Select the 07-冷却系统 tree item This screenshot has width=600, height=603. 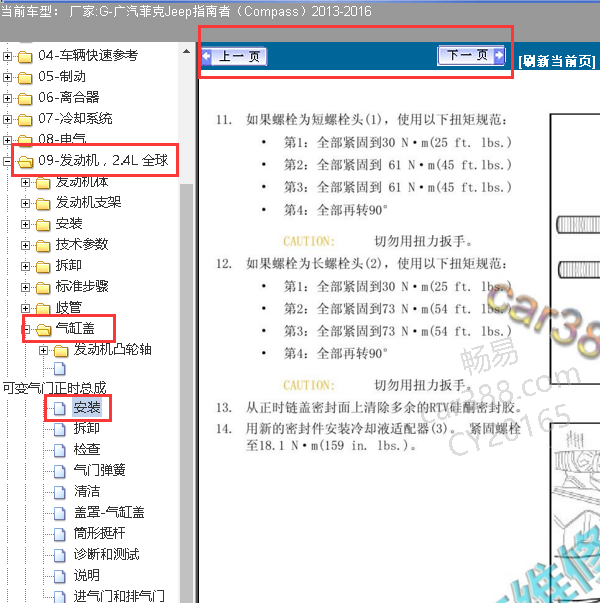coord(75,118)
